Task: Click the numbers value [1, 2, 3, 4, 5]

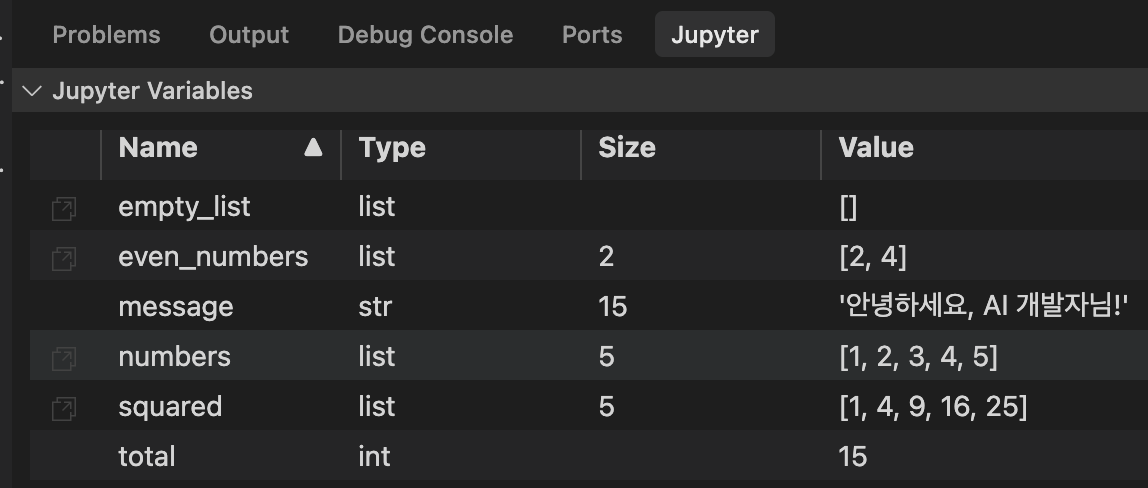Action: coord(918,356)
